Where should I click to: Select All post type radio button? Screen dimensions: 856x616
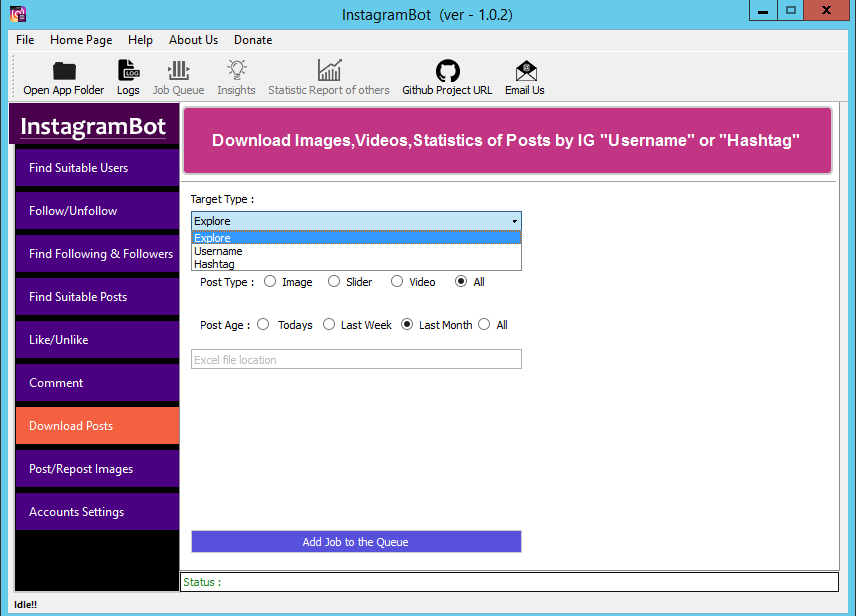(461, 281)
